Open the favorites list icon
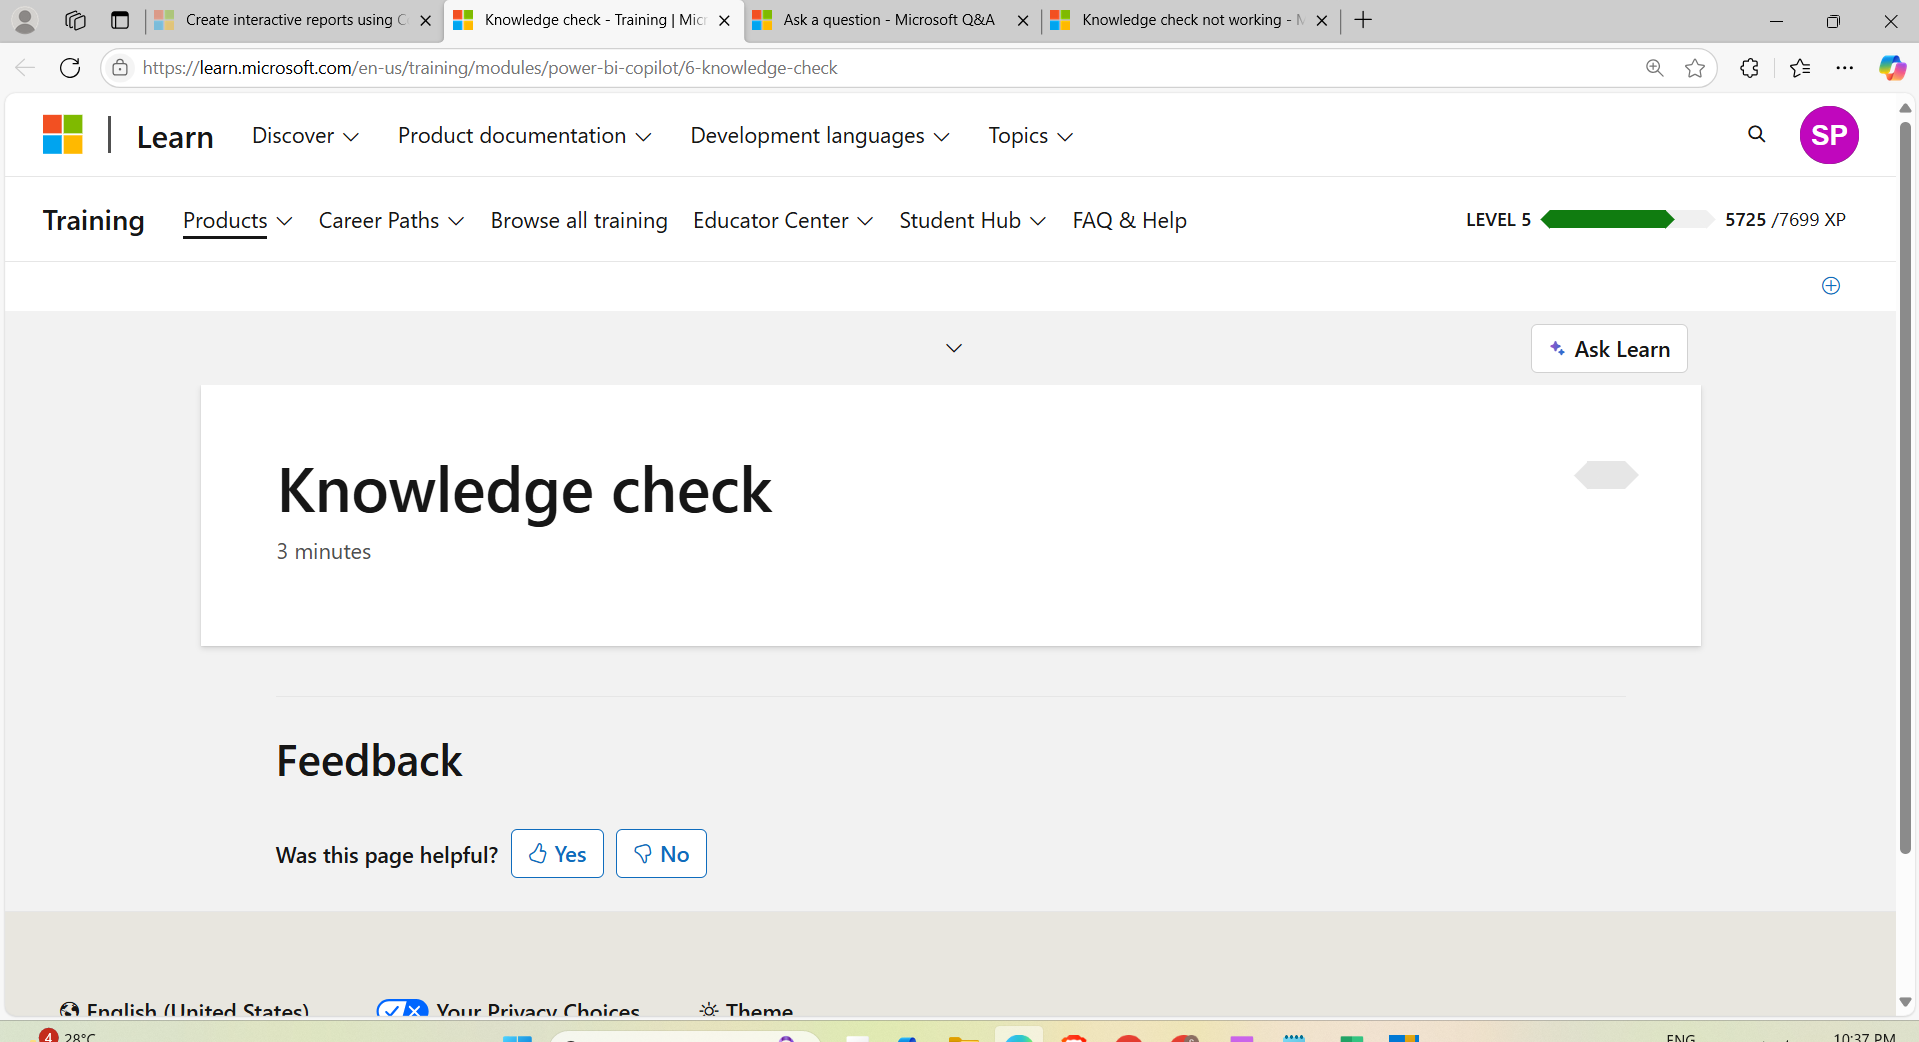 1800,68
